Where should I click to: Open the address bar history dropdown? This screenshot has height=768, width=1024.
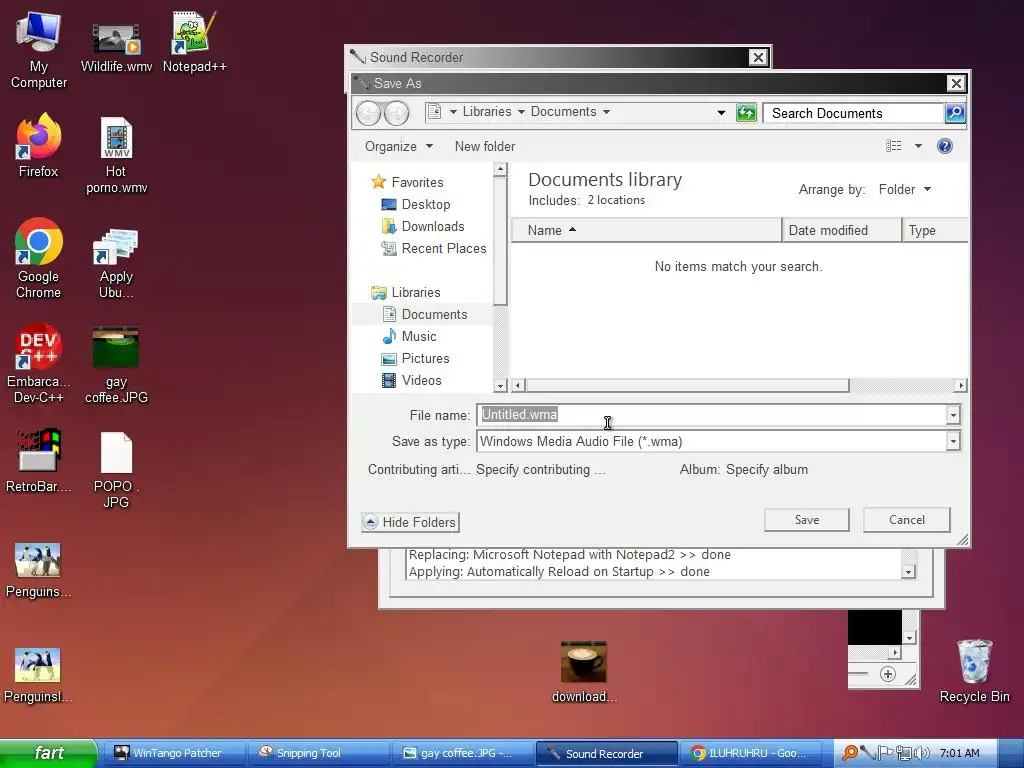(x=721, y=112)
